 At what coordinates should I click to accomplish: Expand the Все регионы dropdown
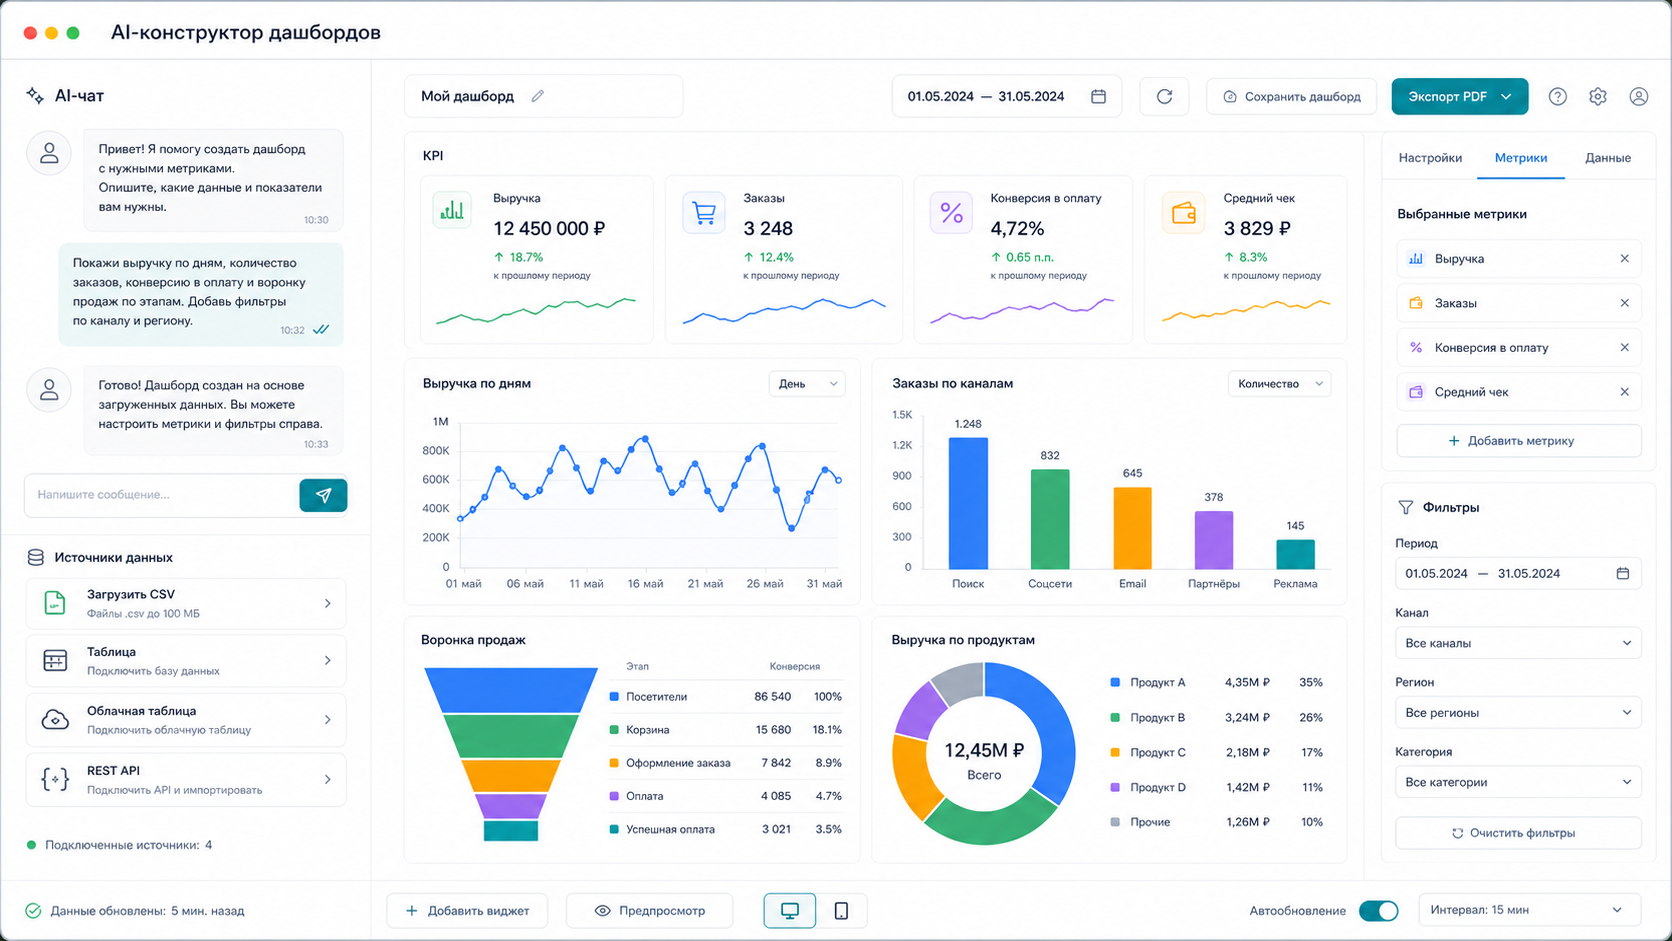click(x=1518, y=712)
